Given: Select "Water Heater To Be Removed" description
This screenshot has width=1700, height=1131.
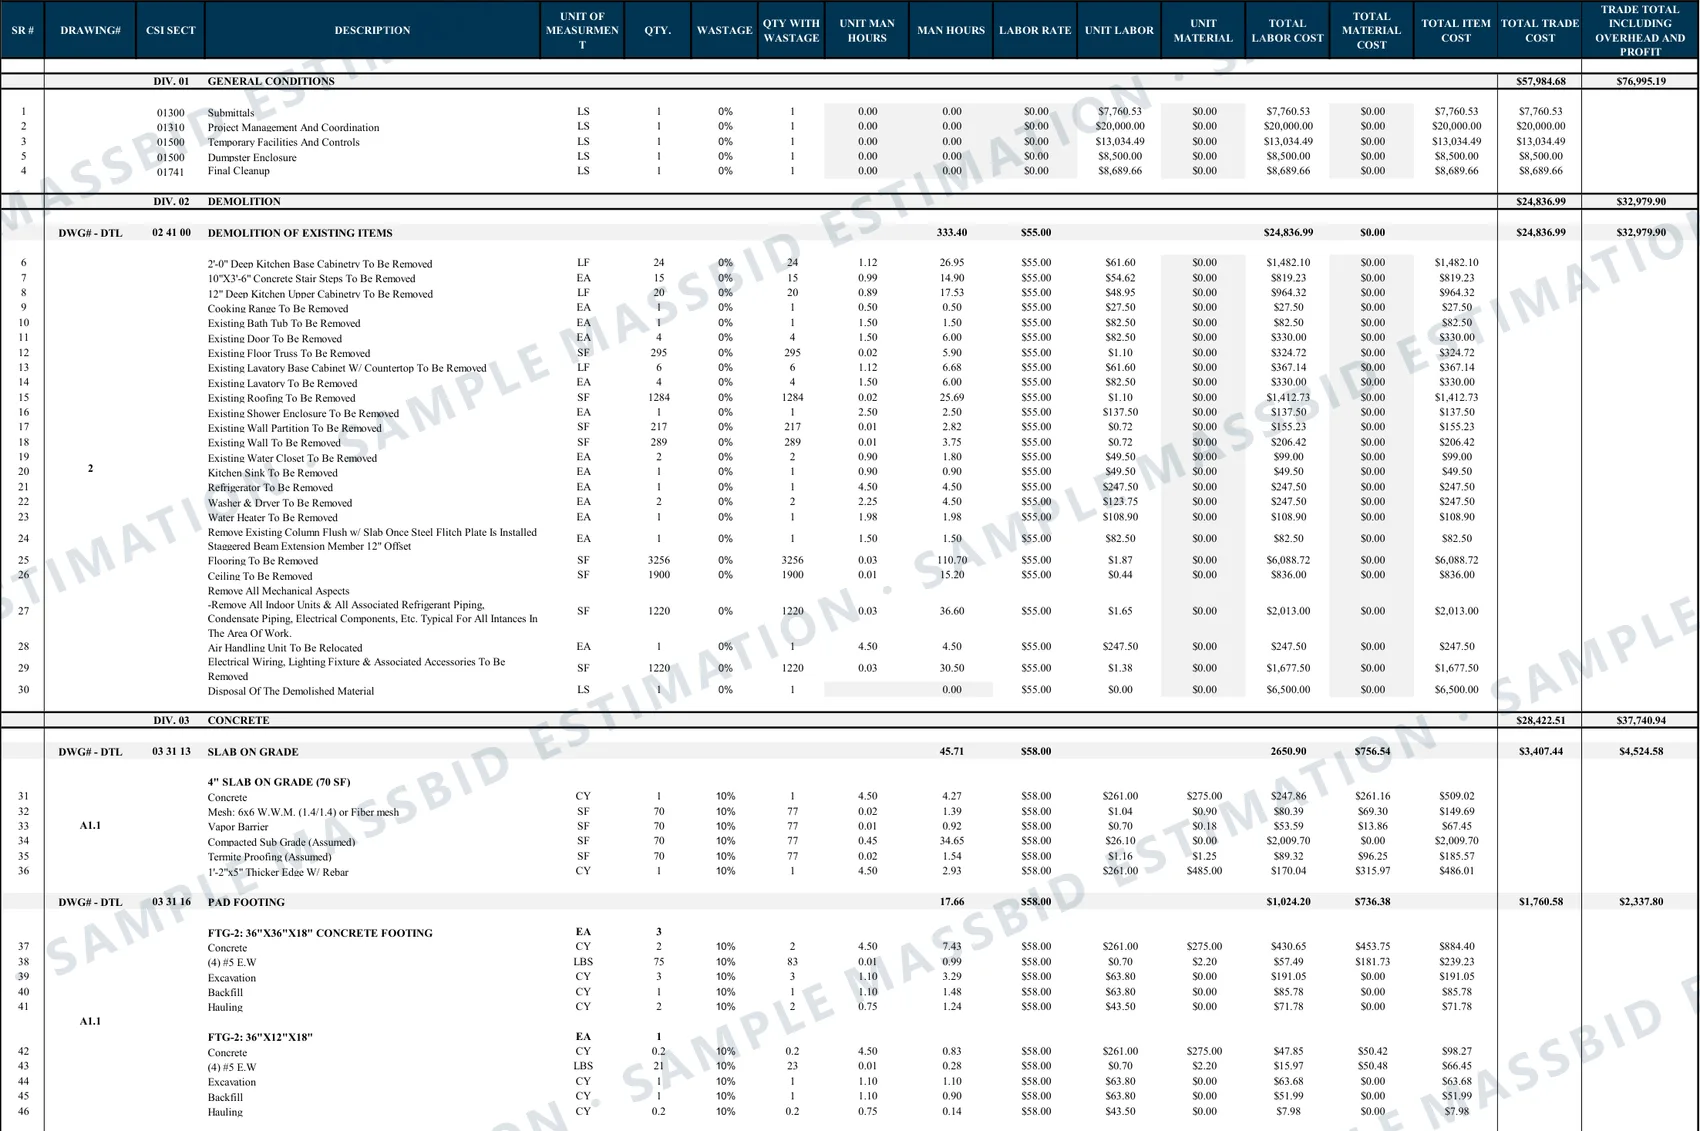Looking at the screenshot, I should [x=273, y=518].
